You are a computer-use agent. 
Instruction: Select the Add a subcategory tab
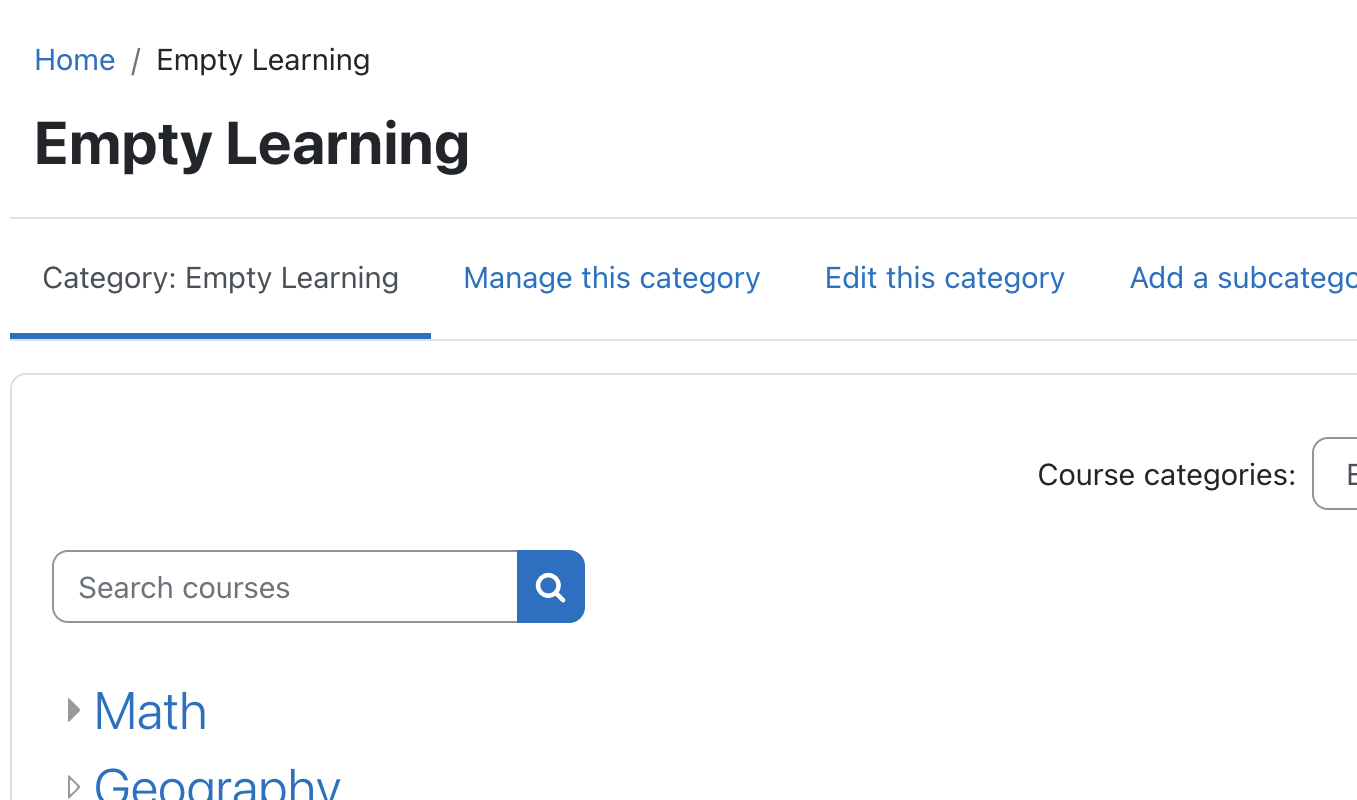1243,278
